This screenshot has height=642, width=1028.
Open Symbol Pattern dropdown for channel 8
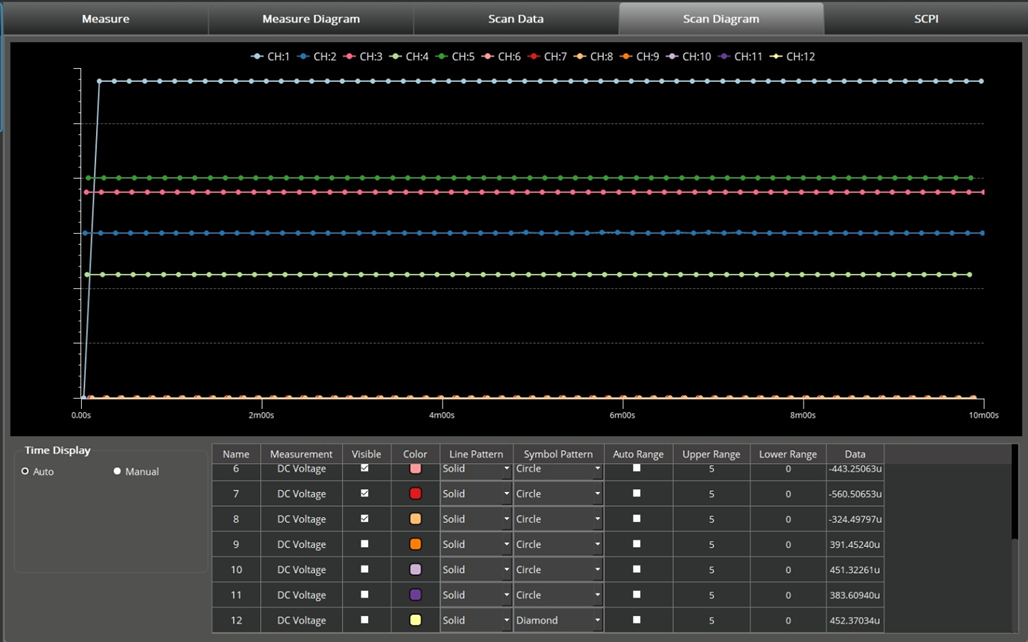(558, 519)
